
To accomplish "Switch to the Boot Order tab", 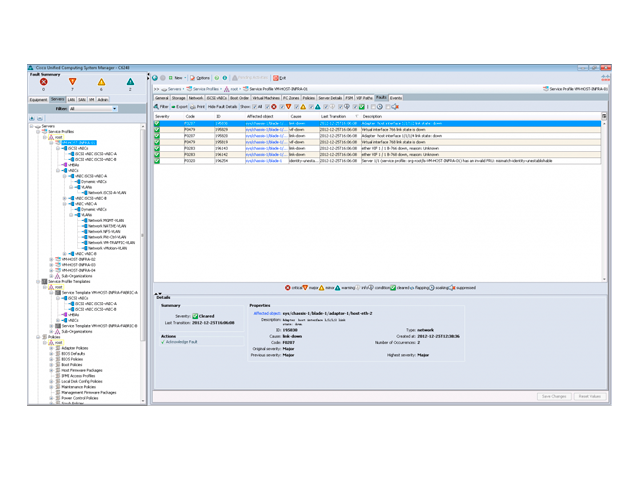I will pos(239,98).
